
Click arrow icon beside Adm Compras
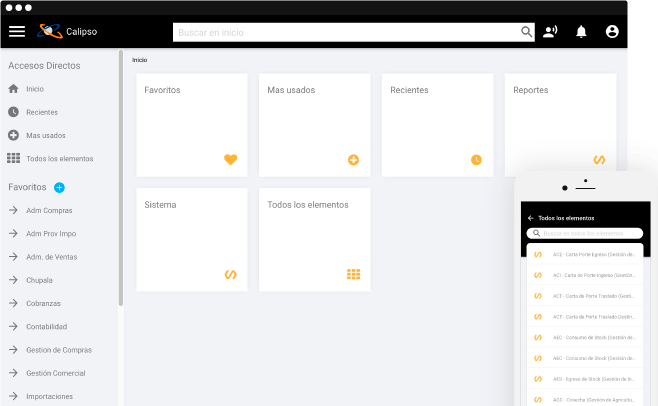[x=13, y=210]
